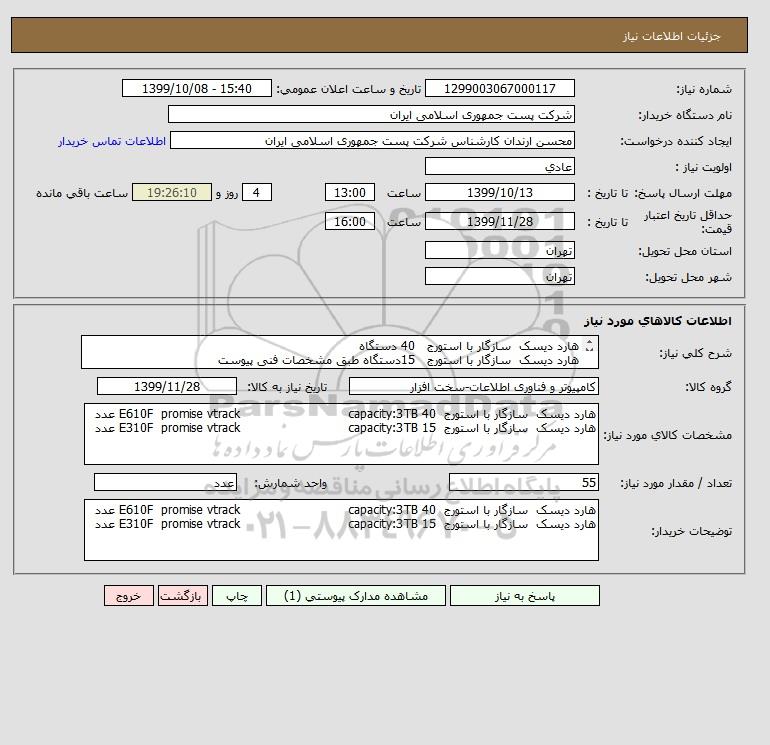Screen dimensions: 770x745
Task: Click the request creator field 'محسن ارندان'
Action: click(x=372, y=140)
